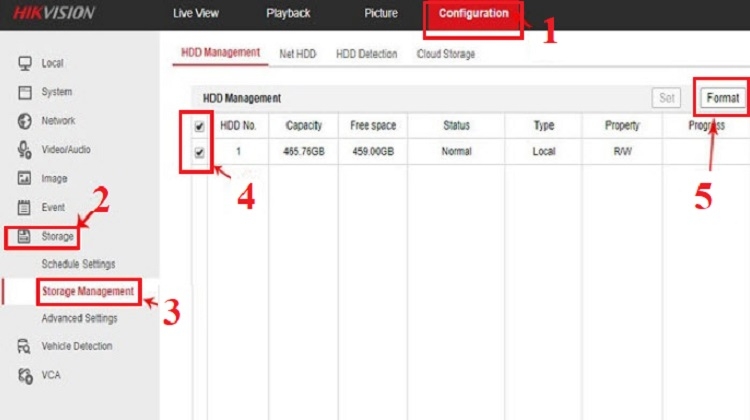Screen dimensions: 750x420
Task: Open Network settings in sidebar
Action: click(x=58, y=121)
